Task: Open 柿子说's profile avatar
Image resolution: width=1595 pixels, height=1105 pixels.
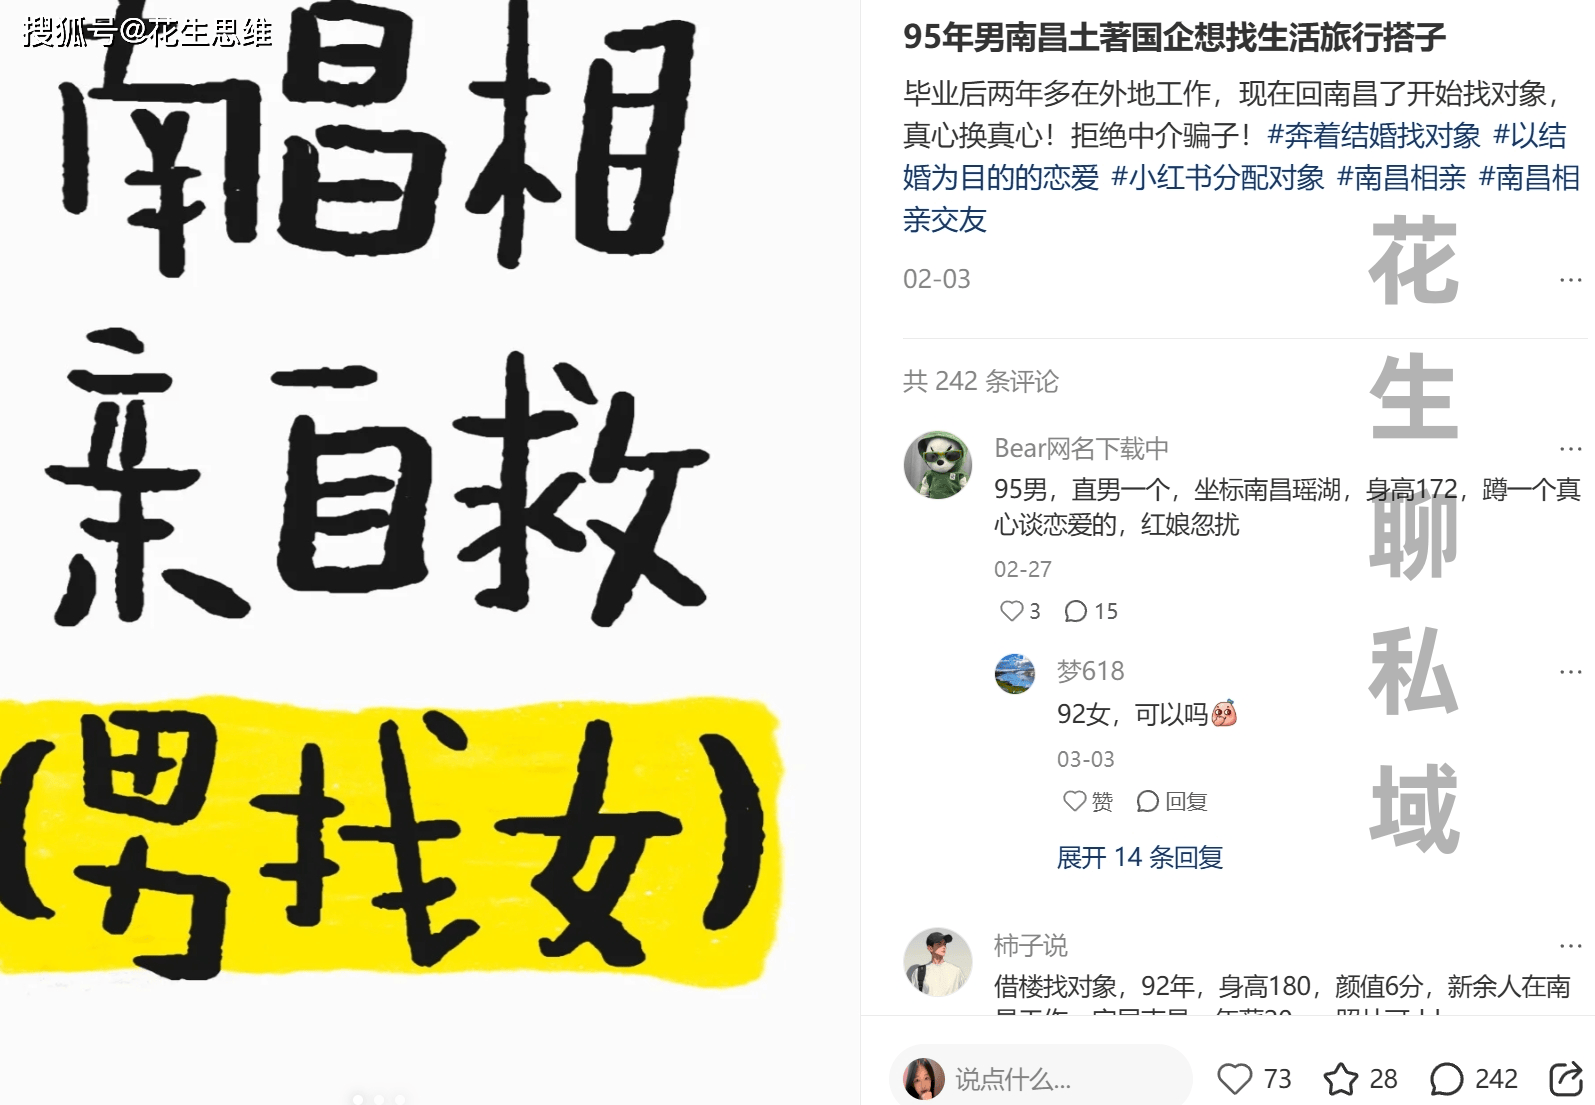Action: (x=938, y=962)
